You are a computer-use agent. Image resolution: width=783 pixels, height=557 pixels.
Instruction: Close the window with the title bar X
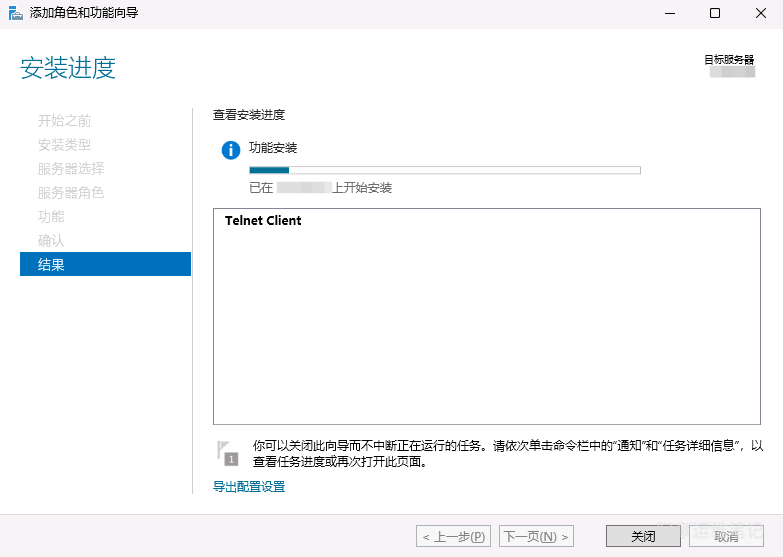759,13
